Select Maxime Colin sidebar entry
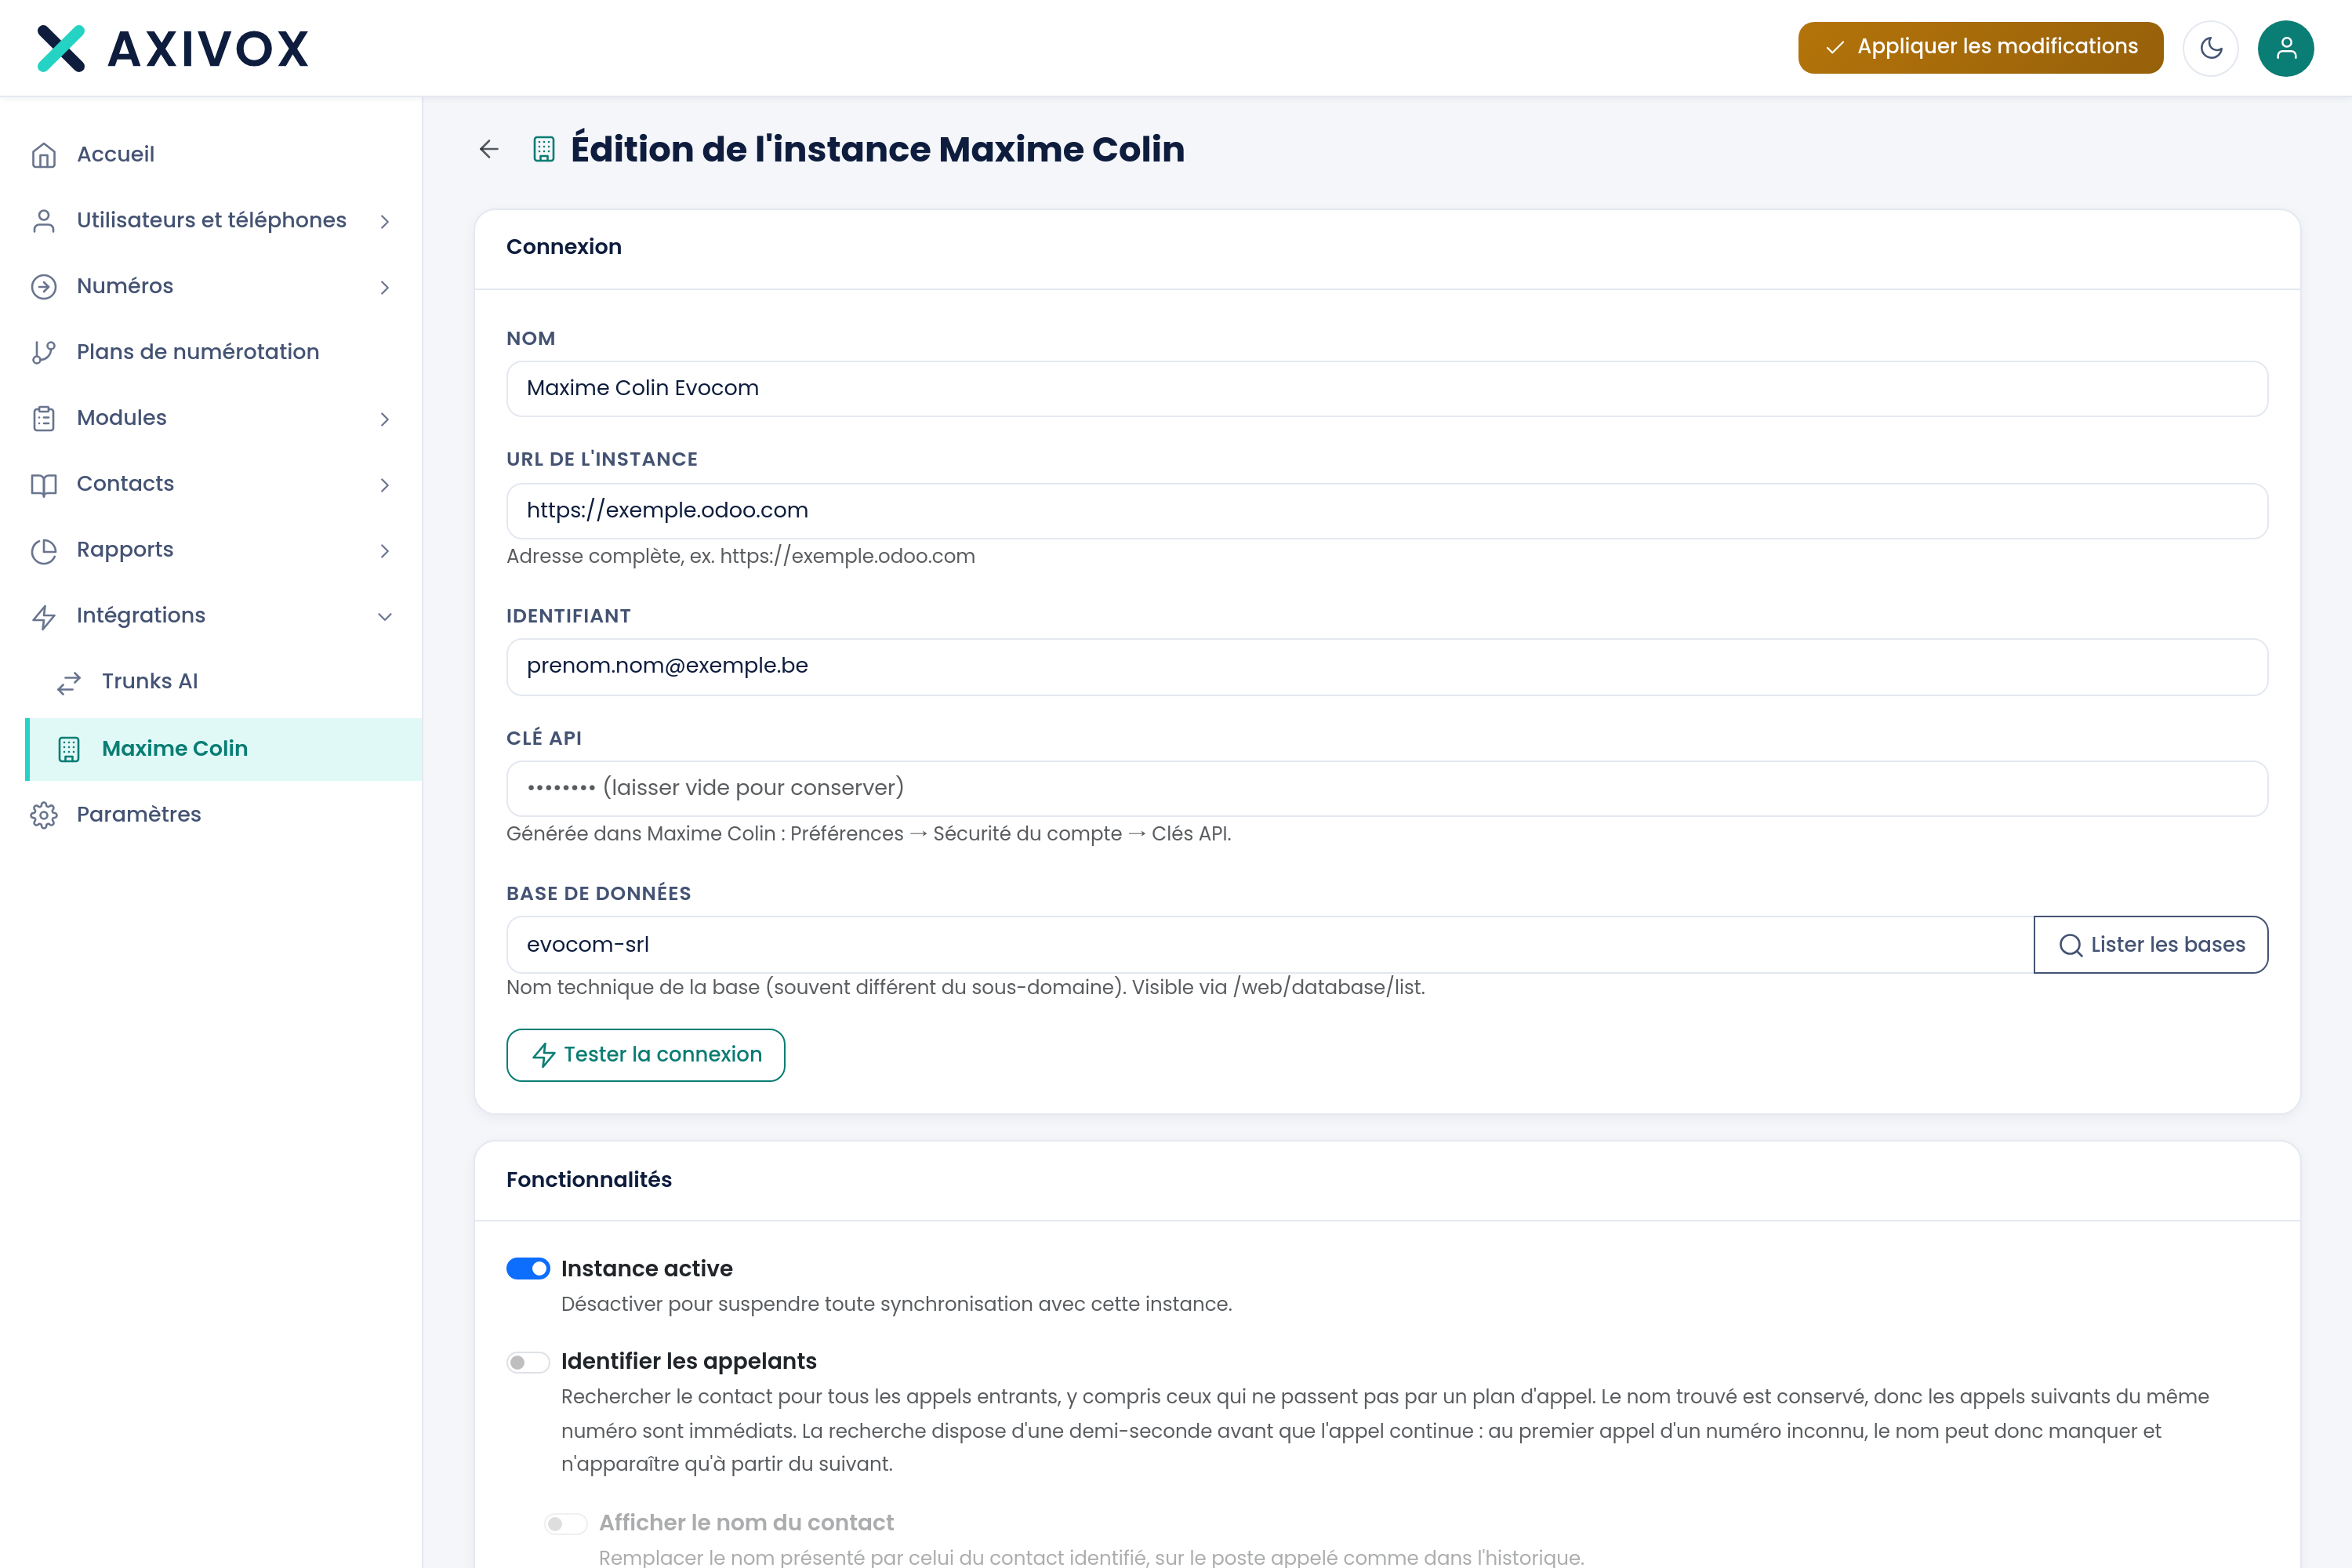Viewport: 2352px width, 1568px height. pyautogui.click(x=223, y=749)
